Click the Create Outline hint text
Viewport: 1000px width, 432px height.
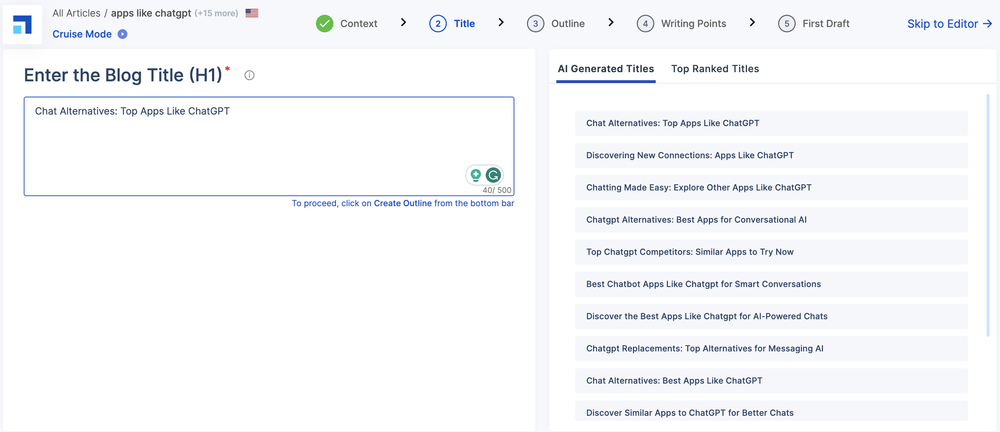(402, 204)
